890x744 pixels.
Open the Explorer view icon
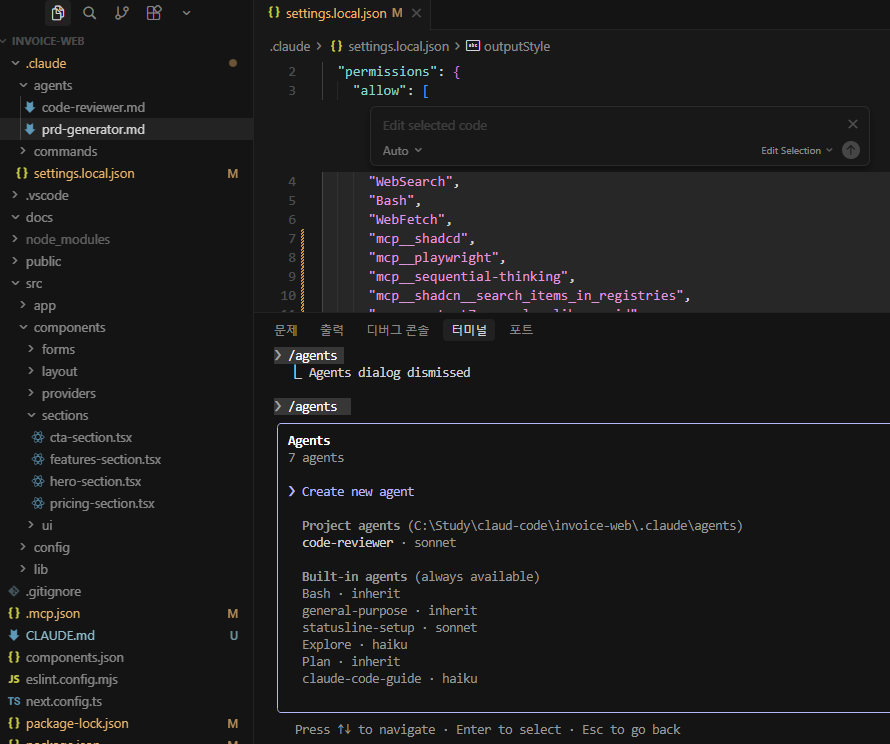(x=58, y=13)
